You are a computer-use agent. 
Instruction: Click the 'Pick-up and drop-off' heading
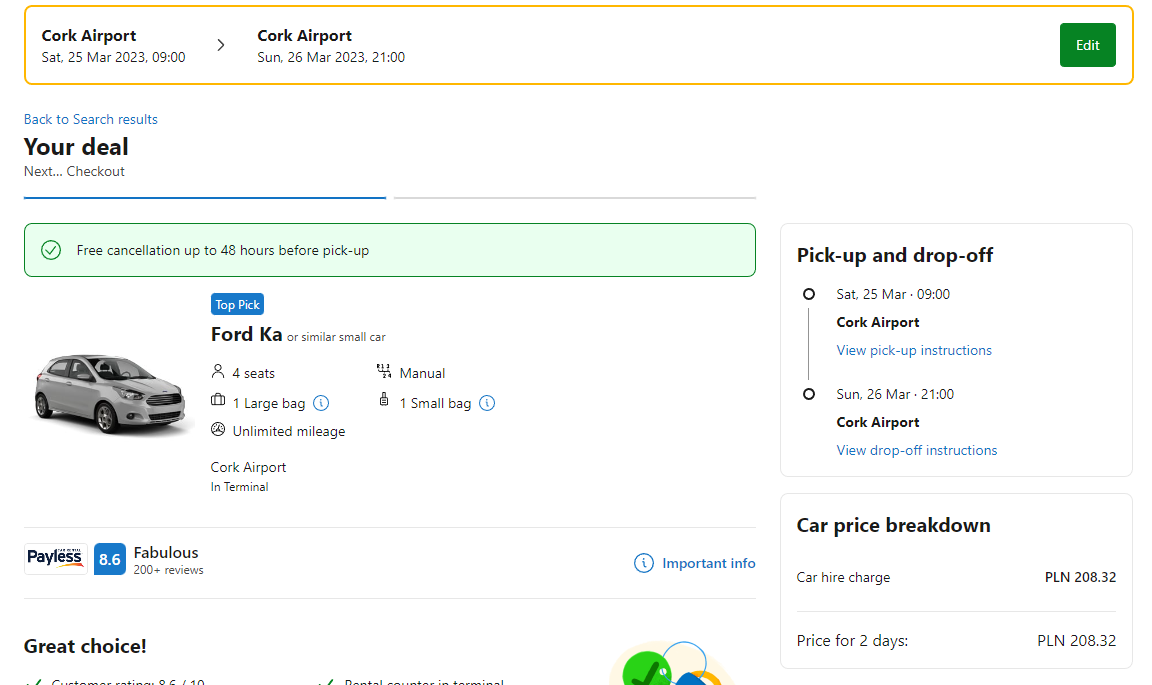(x=895, y=255)
